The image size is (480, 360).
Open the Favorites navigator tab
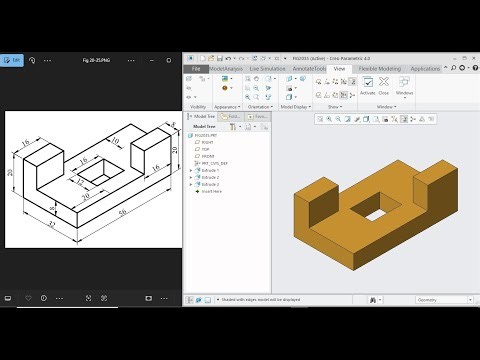(x=258, y=116)
